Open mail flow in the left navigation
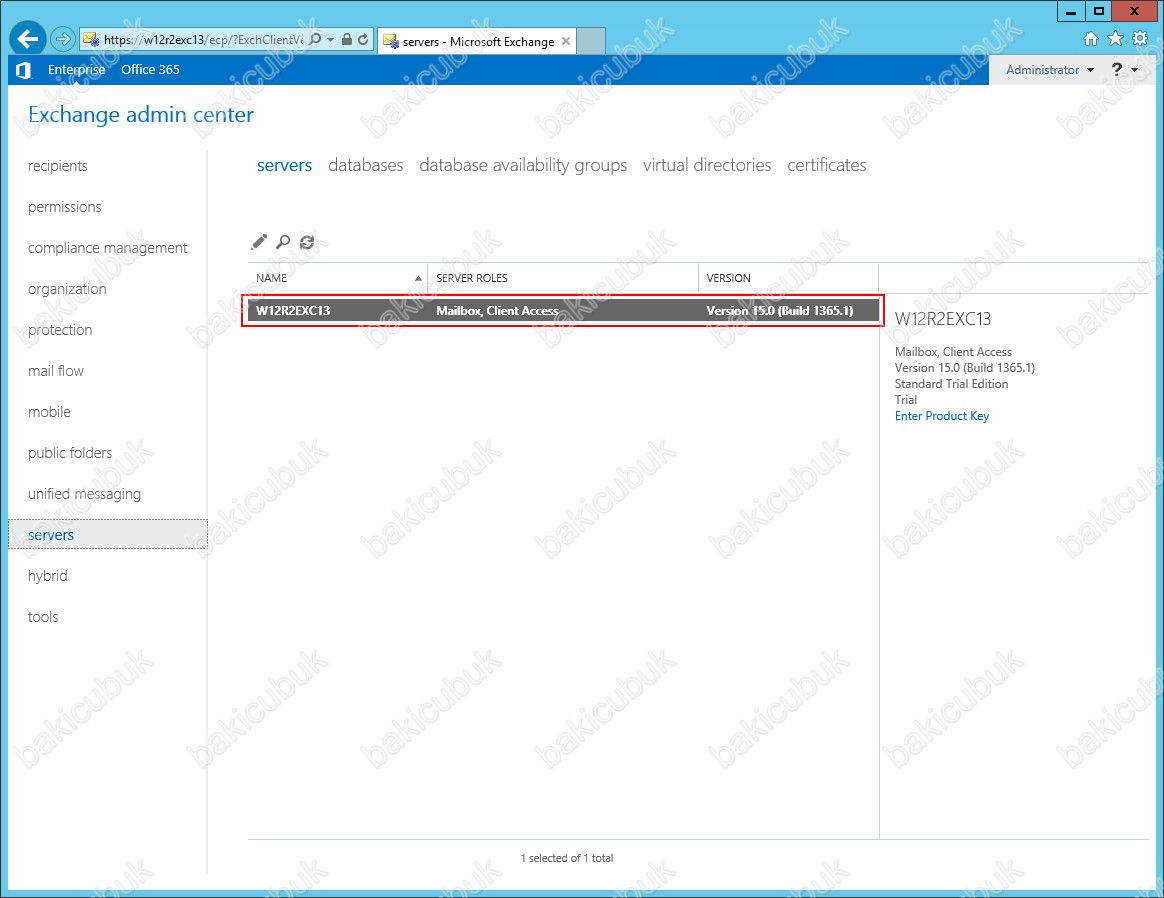Image resolution: width=1164 pixels, height=898 pixels. pos(56,371)
